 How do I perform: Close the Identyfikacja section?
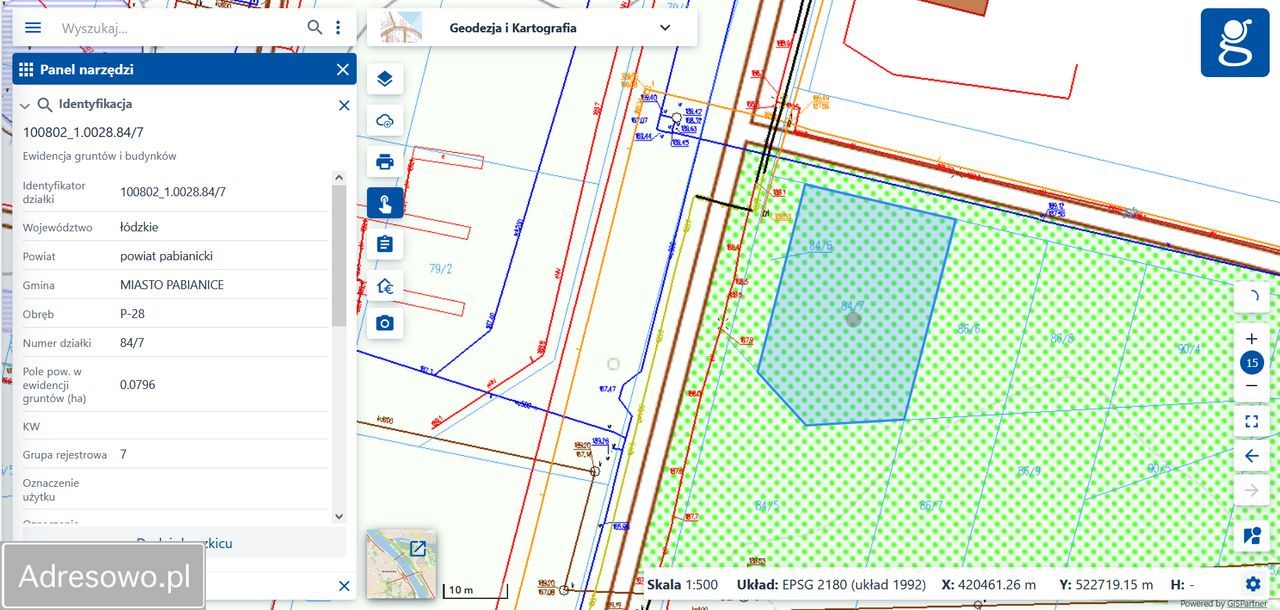[x=344, y=105]
